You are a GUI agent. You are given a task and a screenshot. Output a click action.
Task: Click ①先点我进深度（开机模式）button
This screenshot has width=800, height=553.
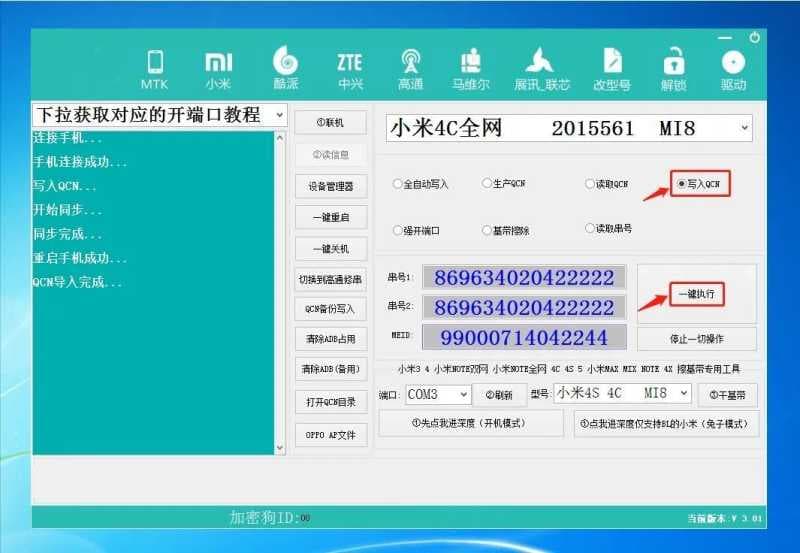[x=470, y=423]
